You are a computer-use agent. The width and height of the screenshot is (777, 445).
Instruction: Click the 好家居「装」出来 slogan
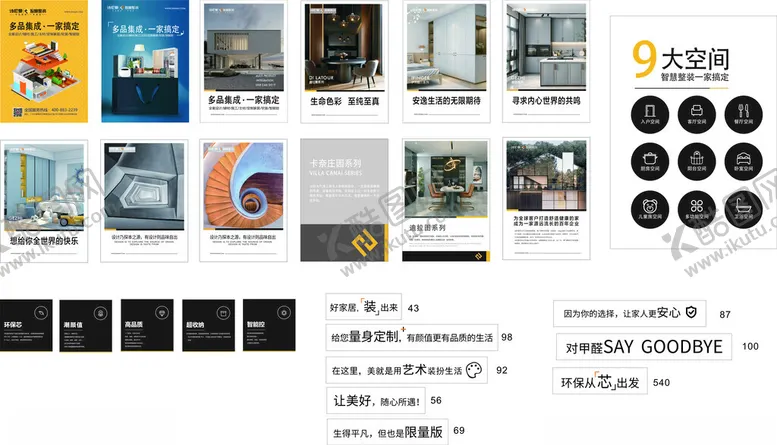tap(364, 307)
